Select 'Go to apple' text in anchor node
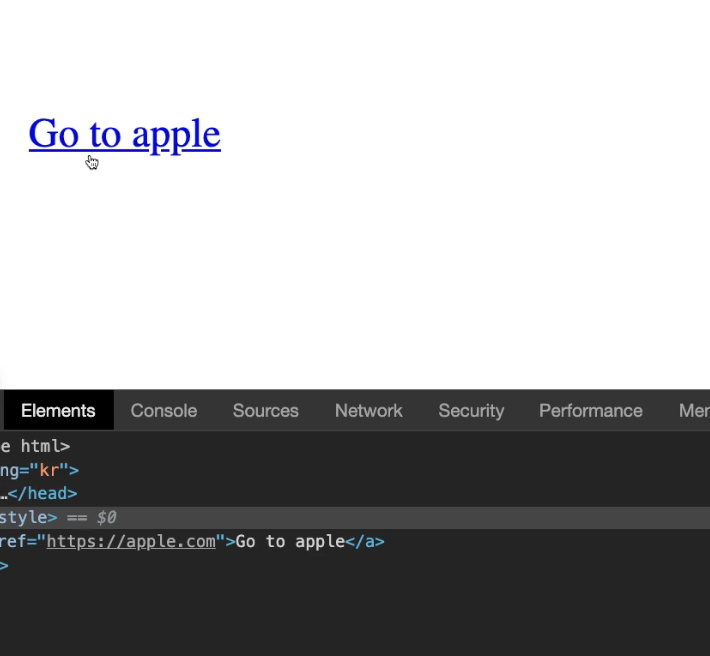 pyautogui.click(x=290, y=541)
